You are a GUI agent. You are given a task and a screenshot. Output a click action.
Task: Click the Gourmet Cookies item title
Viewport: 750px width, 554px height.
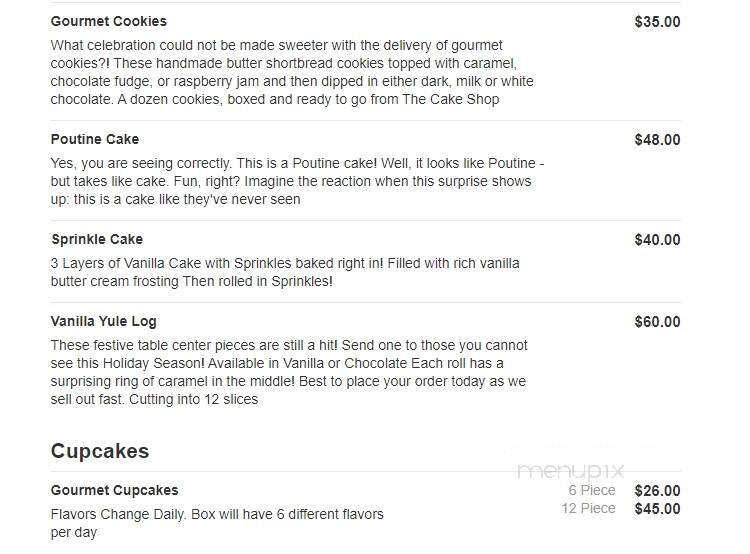coord(109,21)
